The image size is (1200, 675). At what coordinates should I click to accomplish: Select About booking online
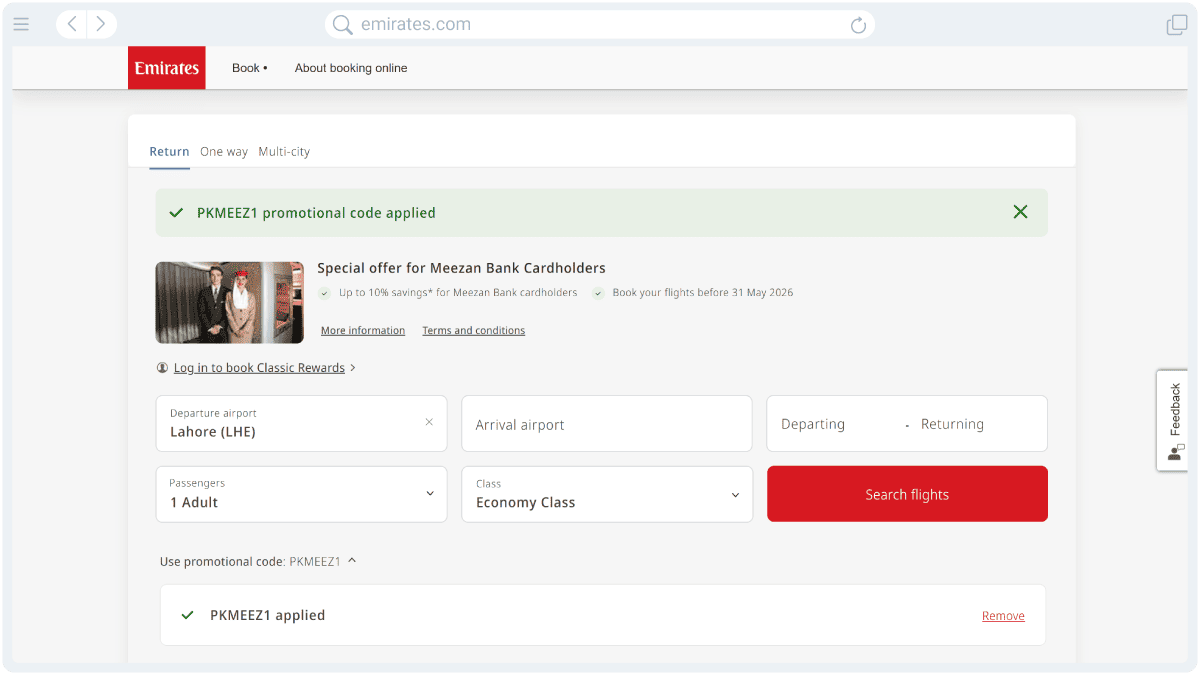(x=351, y=67)
